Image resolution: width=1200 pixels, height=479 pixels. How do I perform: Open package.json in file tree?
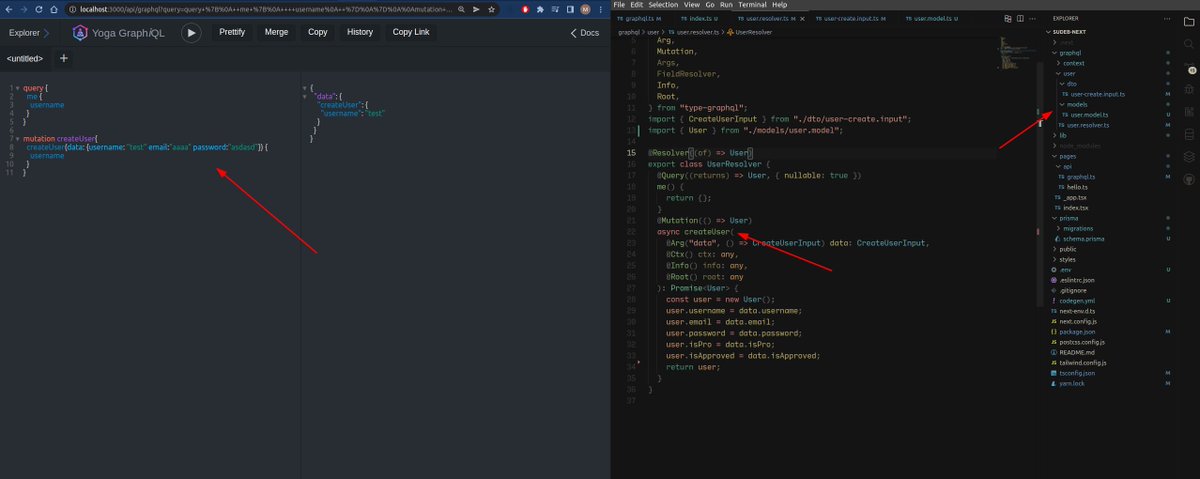pyautogui.click(x=1074, y=331)
